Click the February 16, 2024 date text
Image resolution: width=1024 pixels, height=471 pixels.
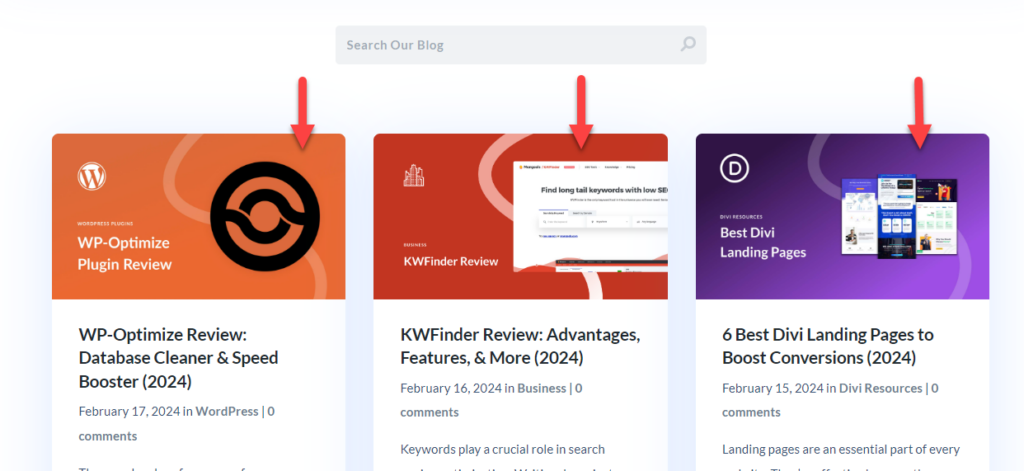click(x=451, y=388)
